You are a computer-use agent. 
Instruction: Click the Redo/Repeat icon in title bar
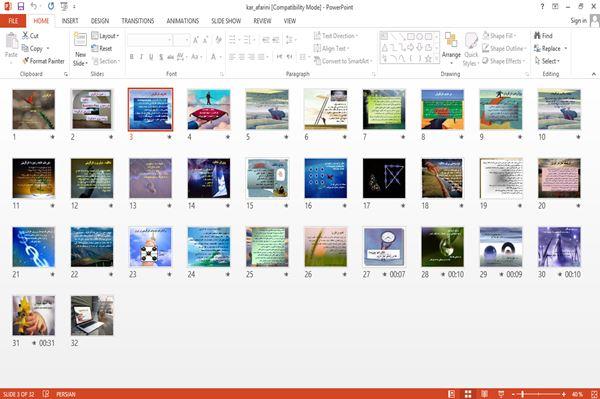coord(51,6)
